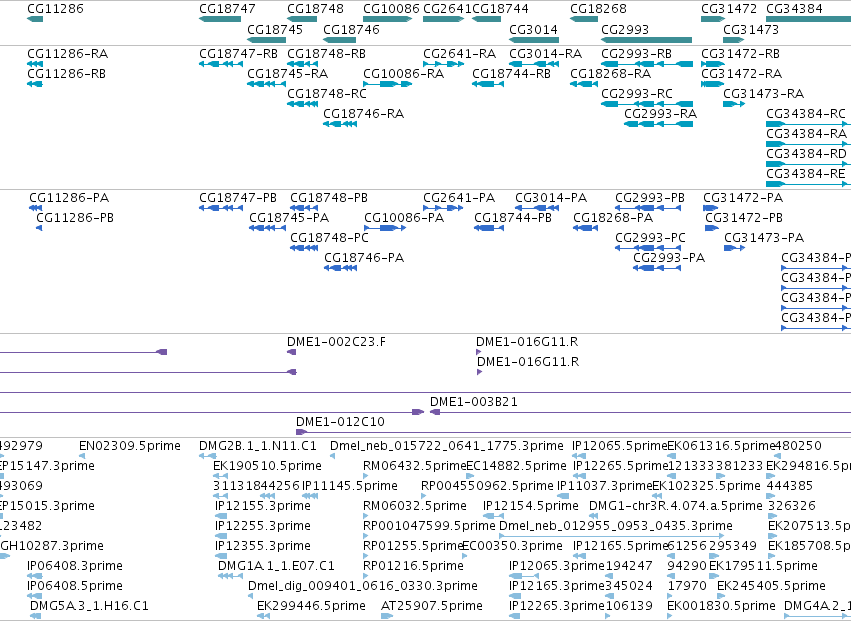Click the CG31472-RB transcript label
Screen dimensions: 851x621
(741, 54)
